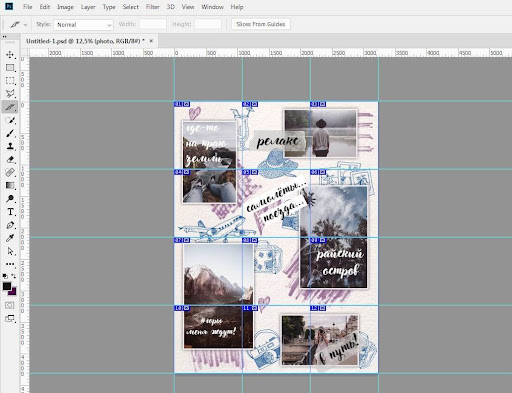Open the Filter menu
The image size is (512, 393).
pyautogui.click(x=152, y=7)
